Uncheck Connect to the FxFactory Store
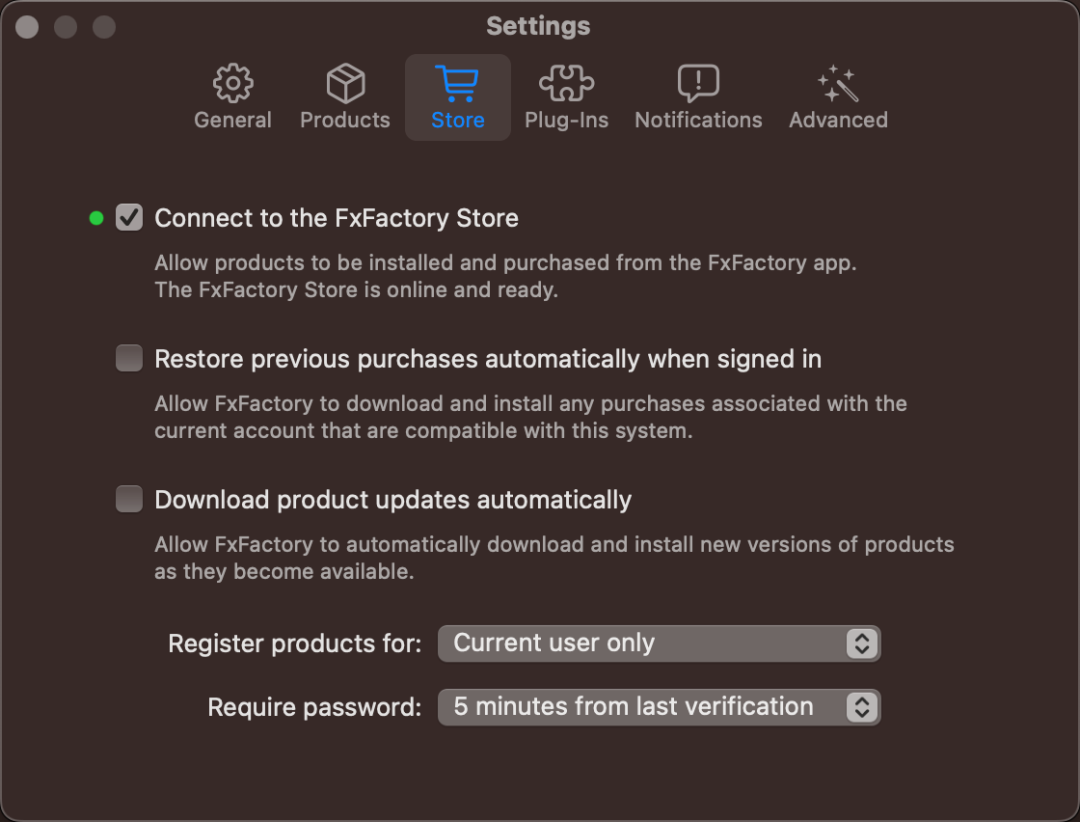This screenshot has width=1080, height=822. (x=129, y=218)
